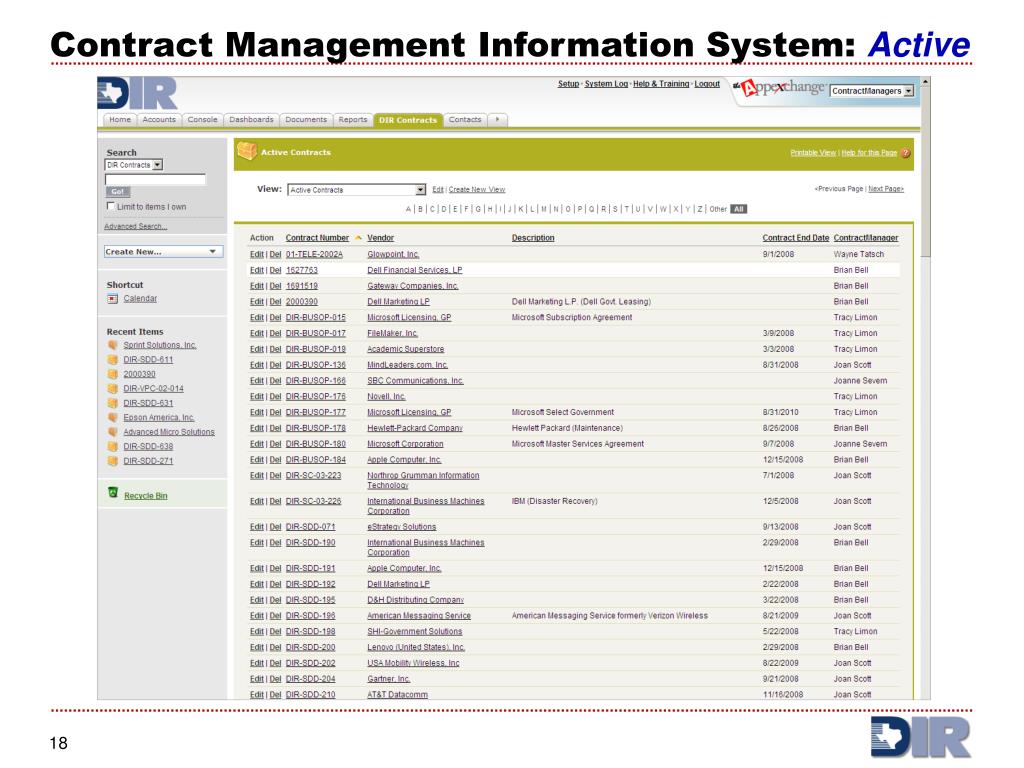Click icon beside Epson America, Inc.
Viewport: 1024px width, 768px height.
(113, 417)
